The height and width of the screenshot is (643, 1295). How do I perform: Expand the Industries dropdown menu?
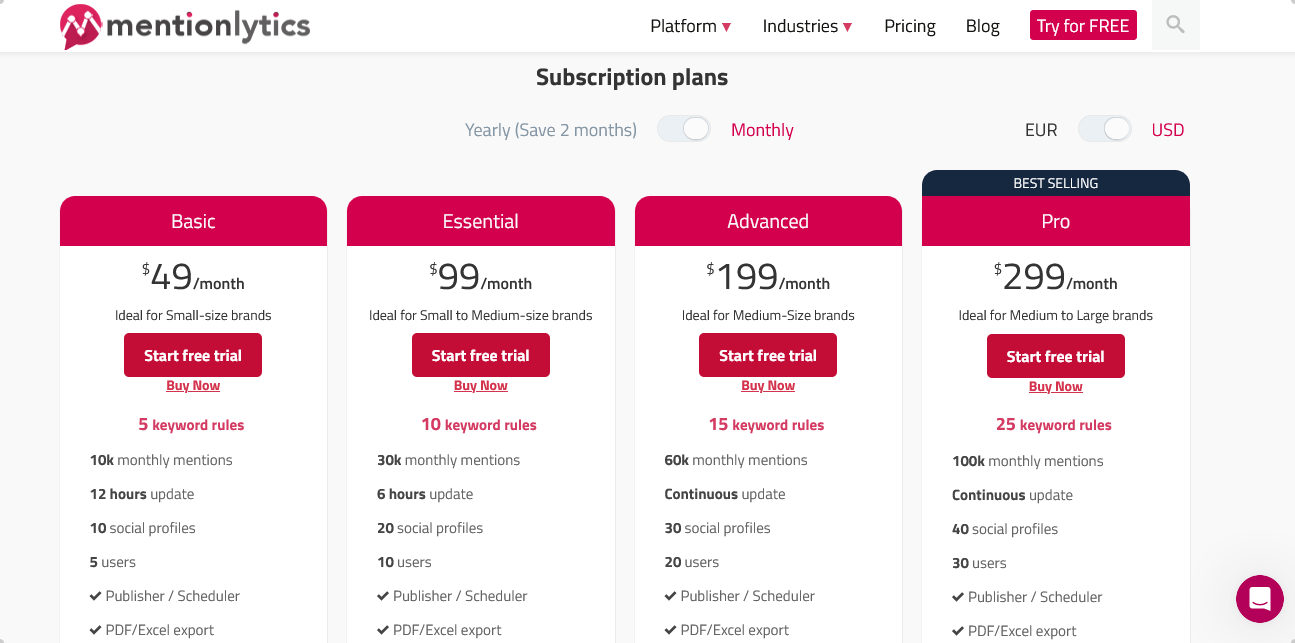(807, 26)
